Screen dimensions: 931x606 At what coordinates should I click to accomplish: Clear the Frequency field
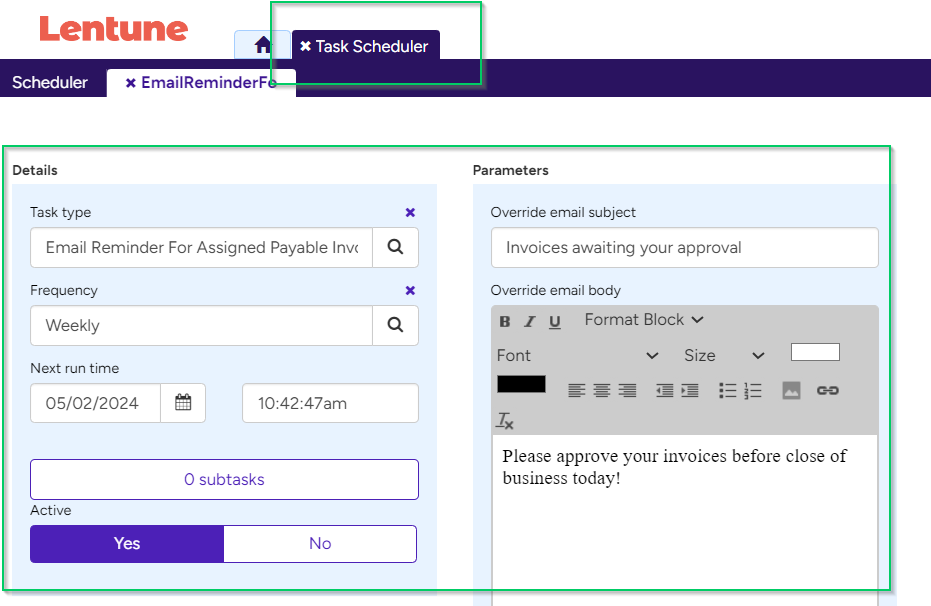[x=410, y=290]
